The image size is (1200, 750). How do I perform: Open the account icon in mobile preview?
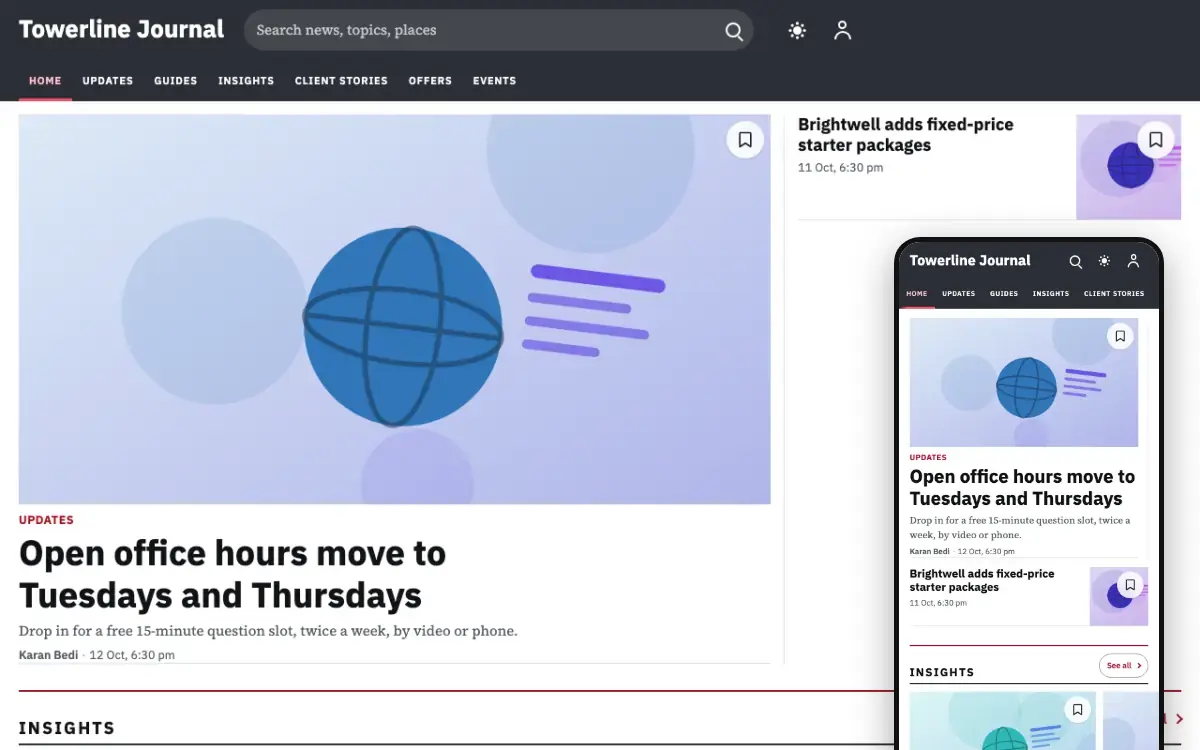point(1133,261)
